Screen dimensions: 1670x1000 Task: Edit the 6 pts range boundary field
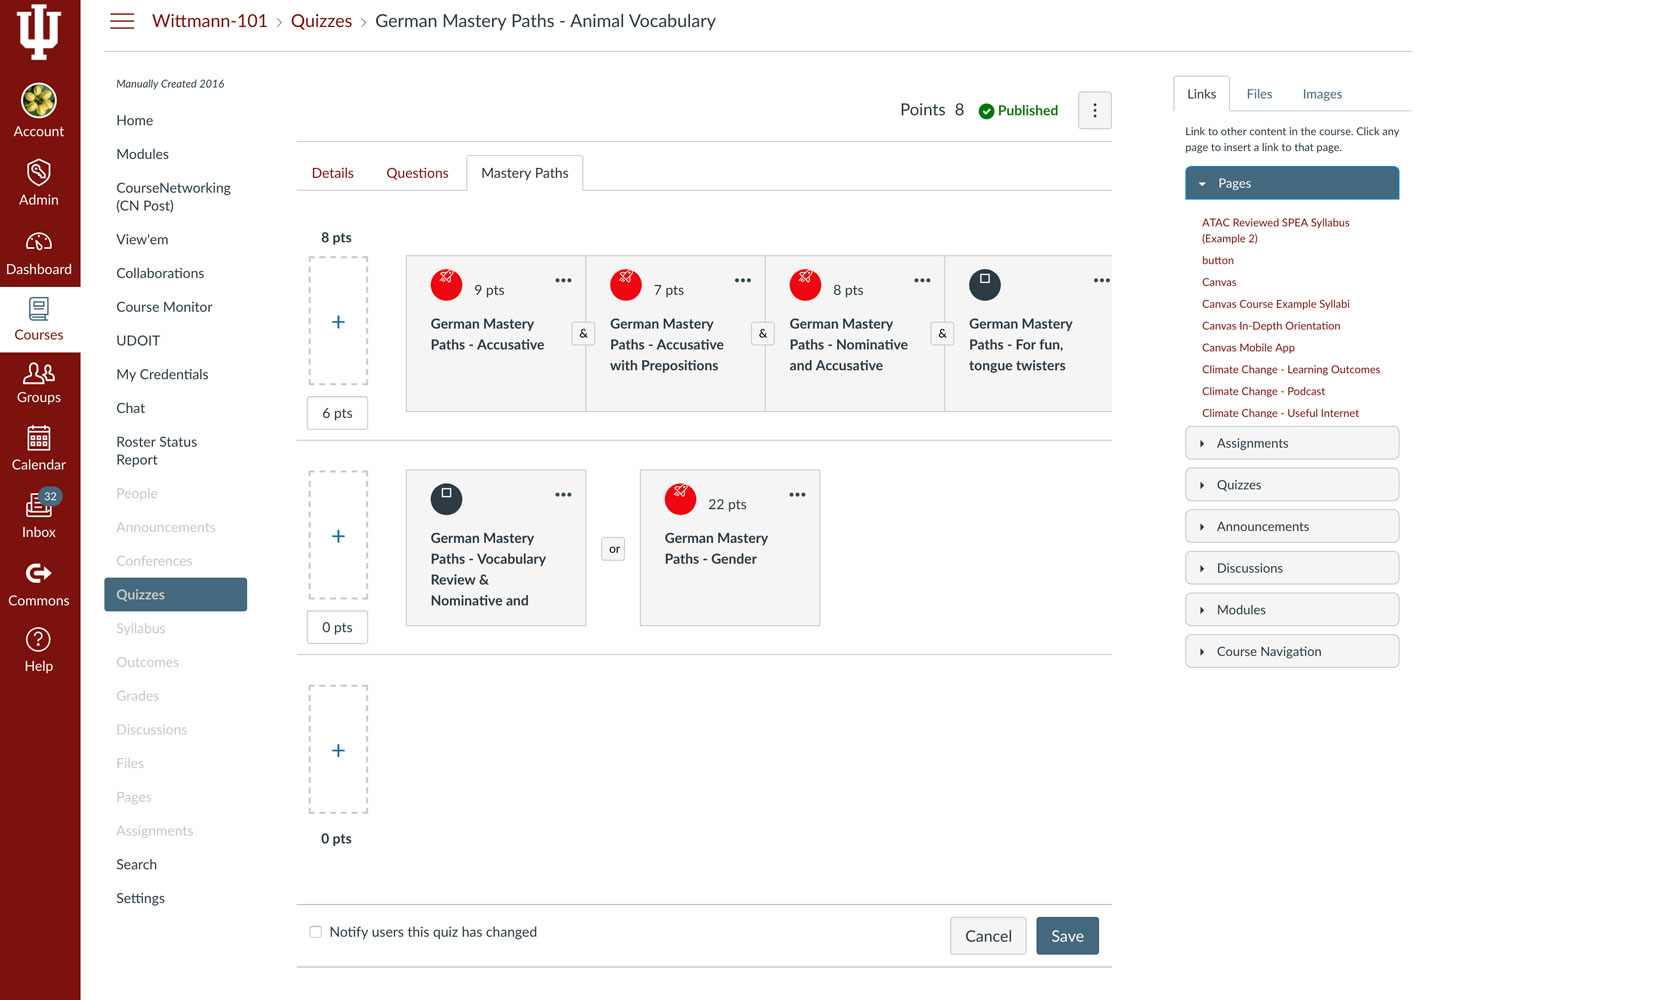tap(337, 413)
